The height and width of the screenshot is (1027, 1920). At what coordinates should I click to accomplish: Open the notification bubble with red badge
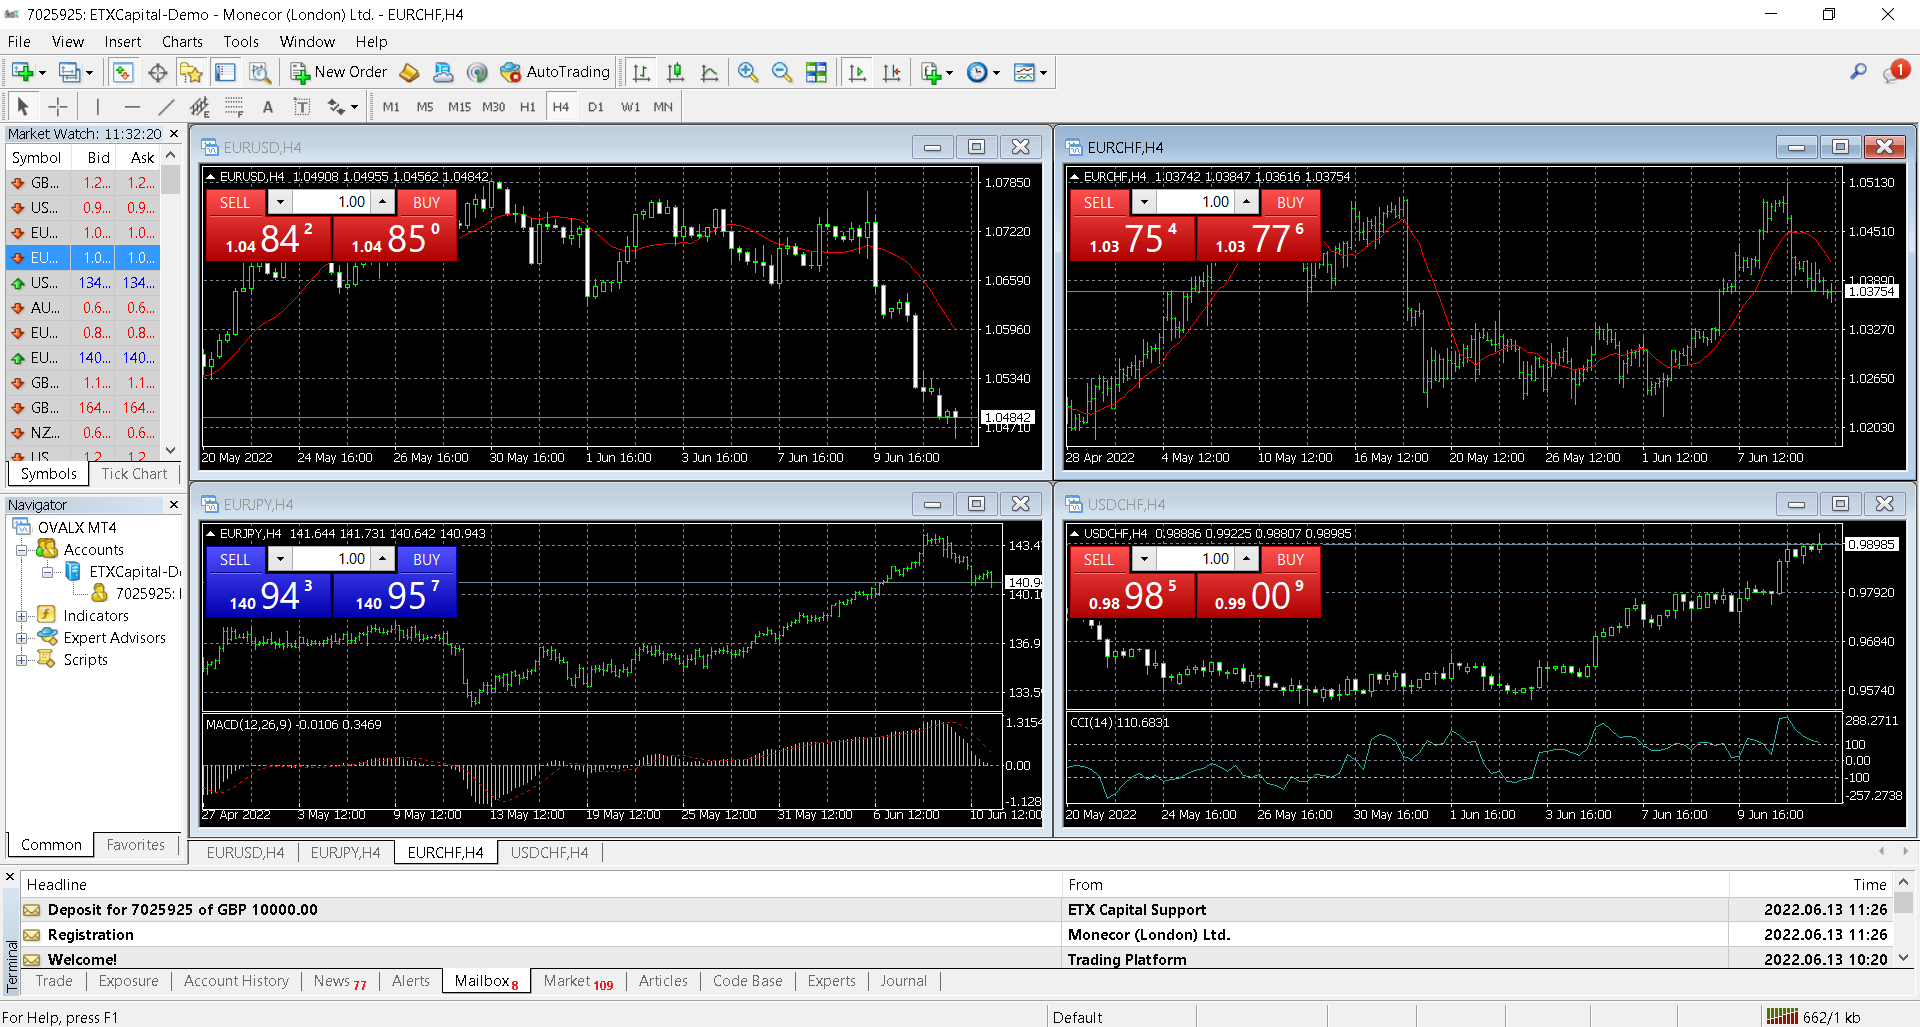(x=1896, y=71)
